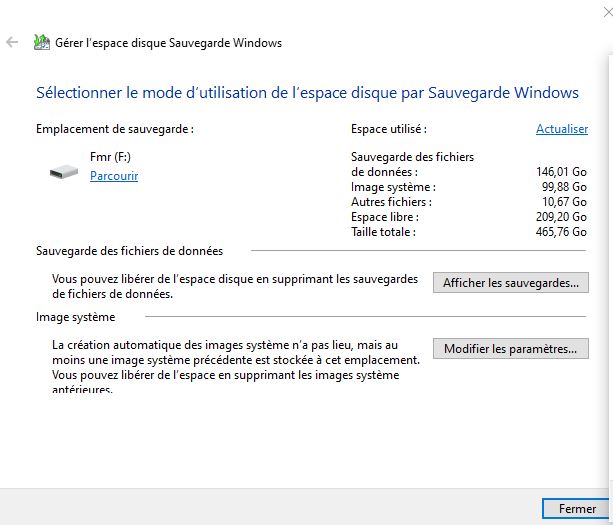
Task: Click the 146,01 Go value
Action: click(561, 172)
